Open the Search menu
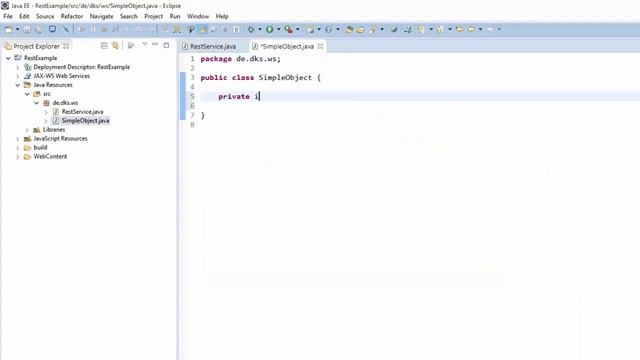 pyautogui.click(x=129, y=16)
